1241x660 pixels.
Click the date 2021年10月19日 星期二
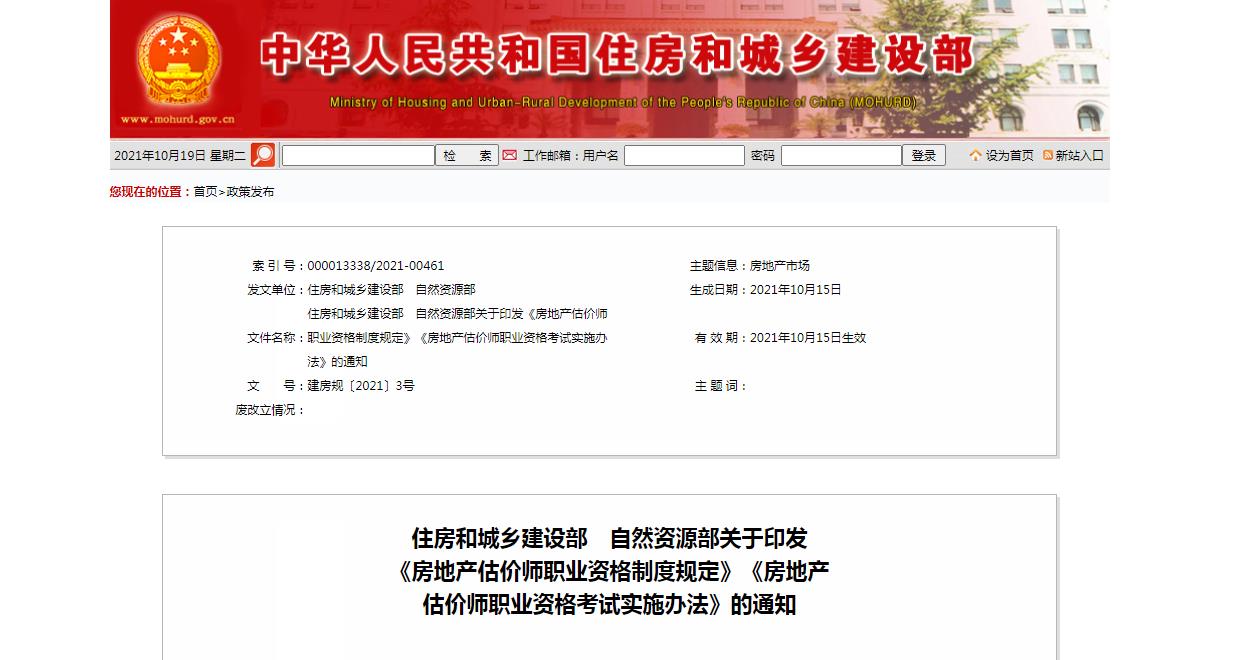[x=180, y=156]
